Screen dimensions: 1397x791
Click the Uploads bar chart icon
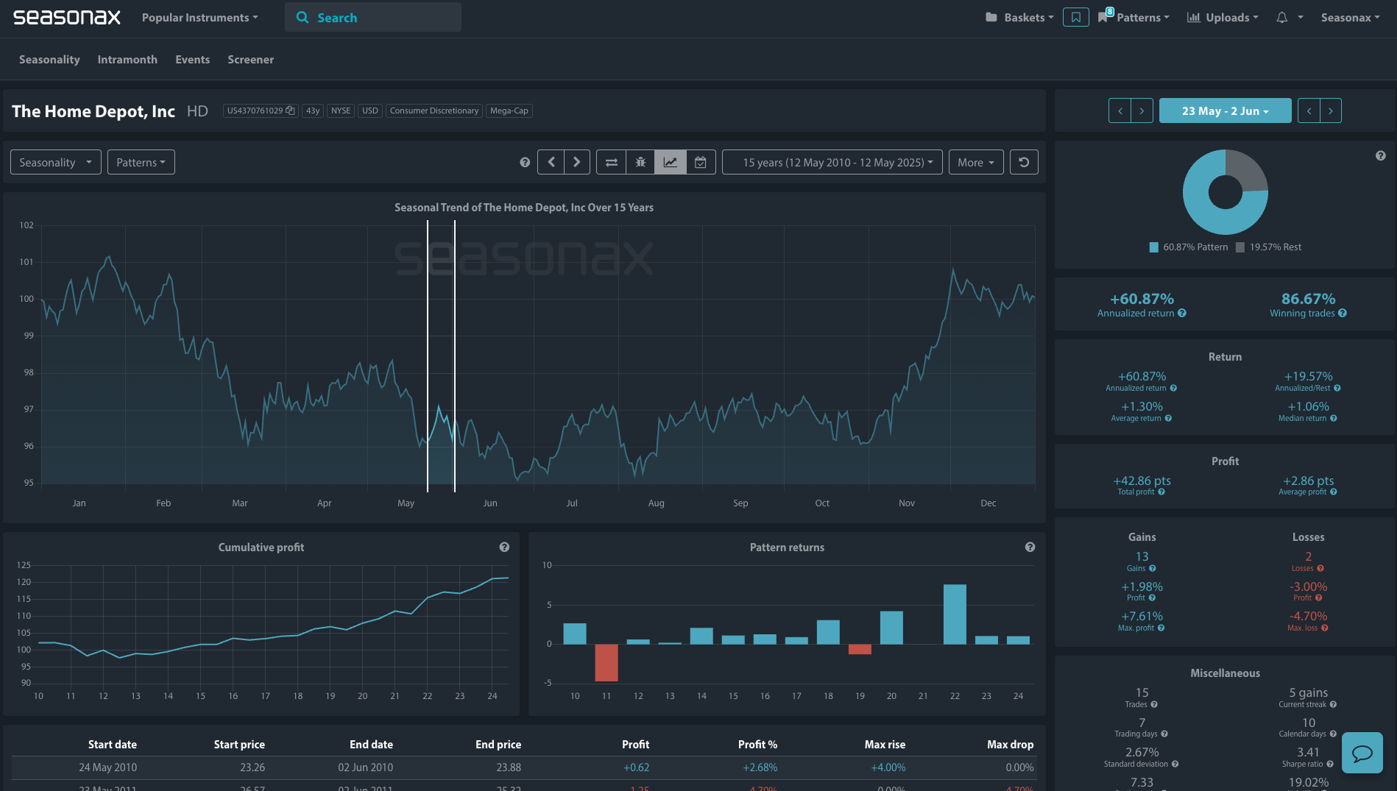tap(1193, 17)
